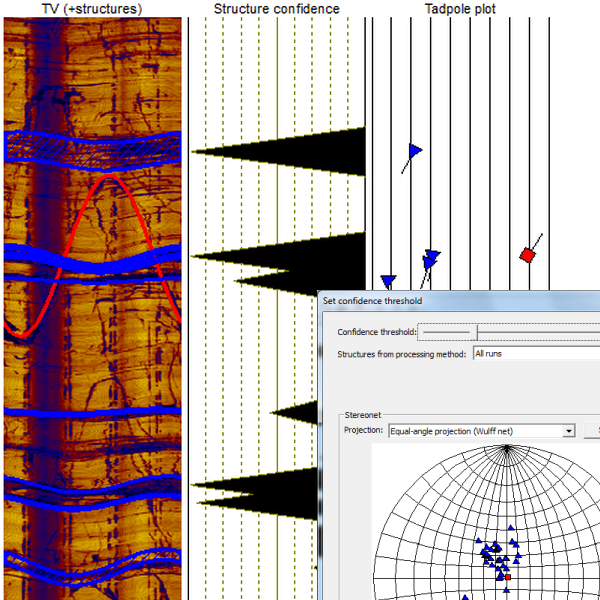600x600 pixels.
Task: Click the red square point in the stereonet
Action: tap(508, 577)
